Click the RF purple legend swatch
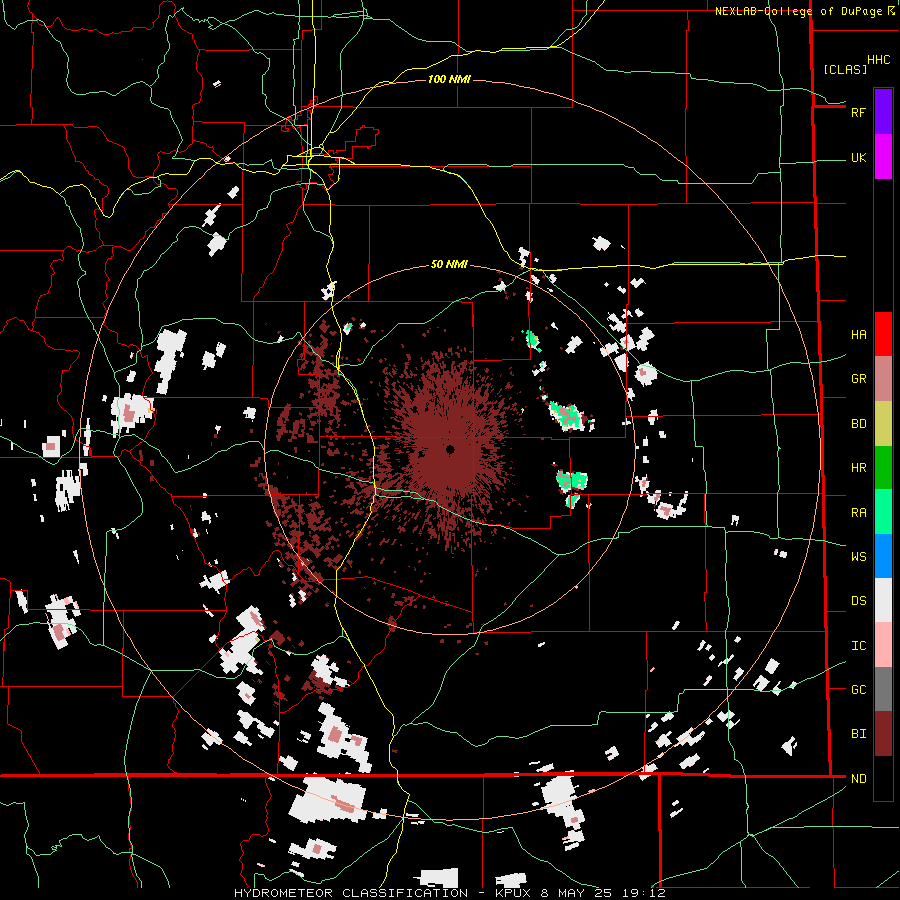Viewport: 900px width, 900px height. point(883,112)
